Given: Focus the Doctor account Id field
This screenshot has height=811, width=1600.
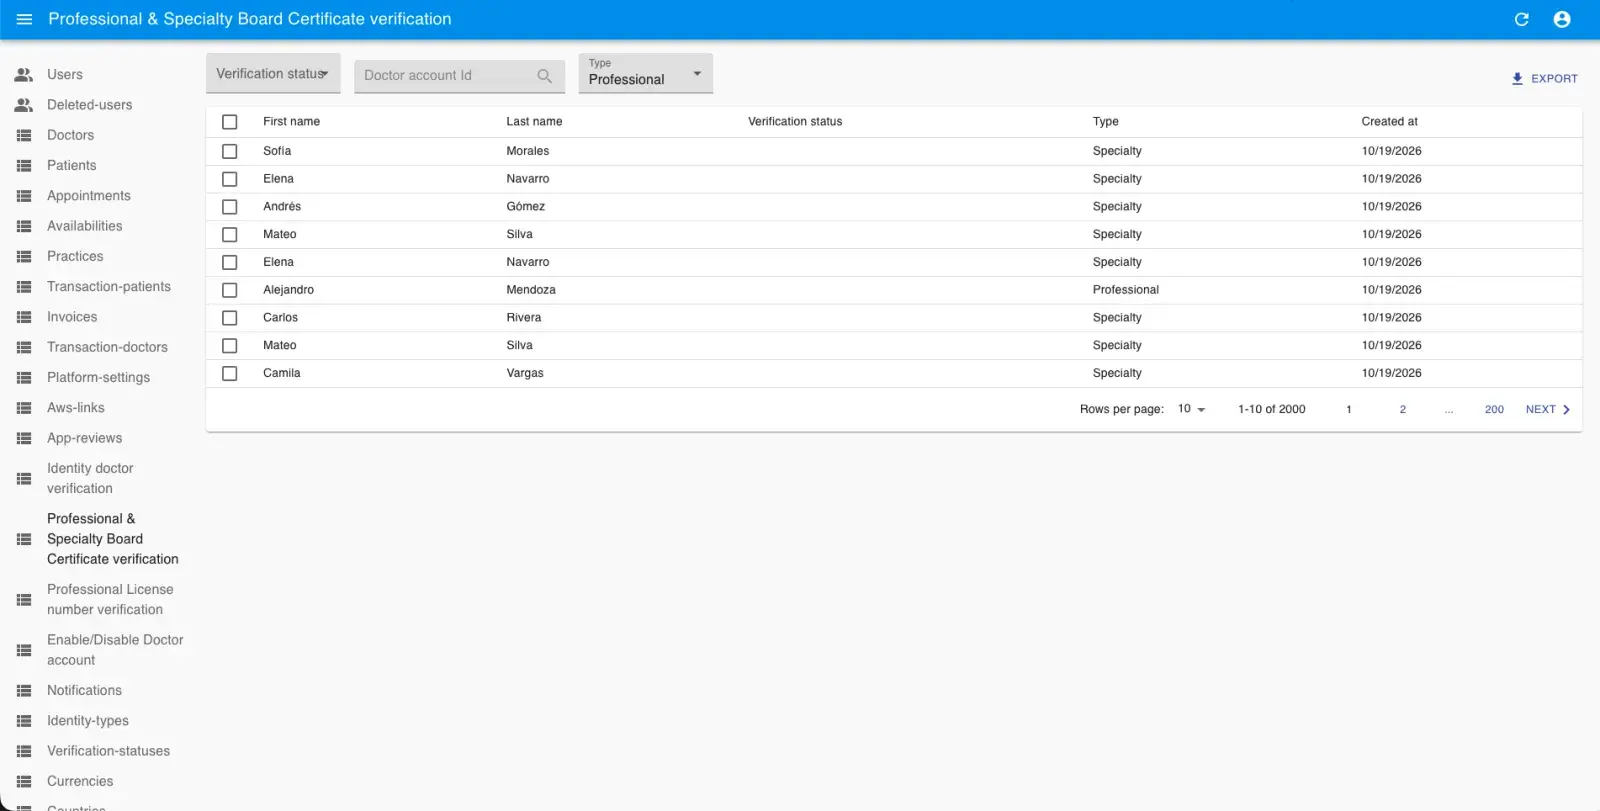Looking at the screenshot, I should coord(460,75).
